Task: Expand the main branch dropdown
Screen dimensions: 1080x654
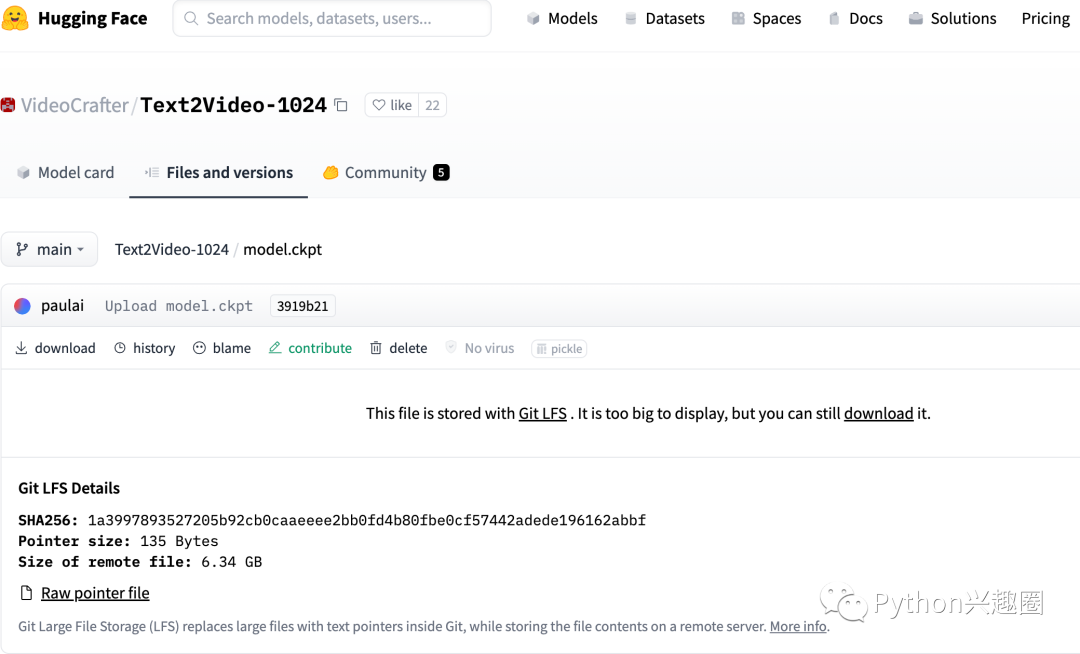Action: pos(50,249)
